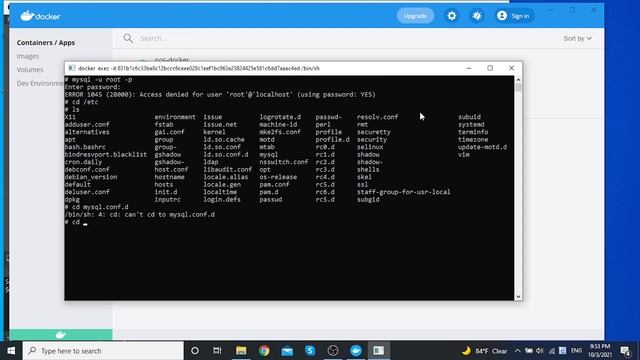640x360 pixels.
Task: Click the whale status icon at sidebar bottom
Action: (61, 335)
